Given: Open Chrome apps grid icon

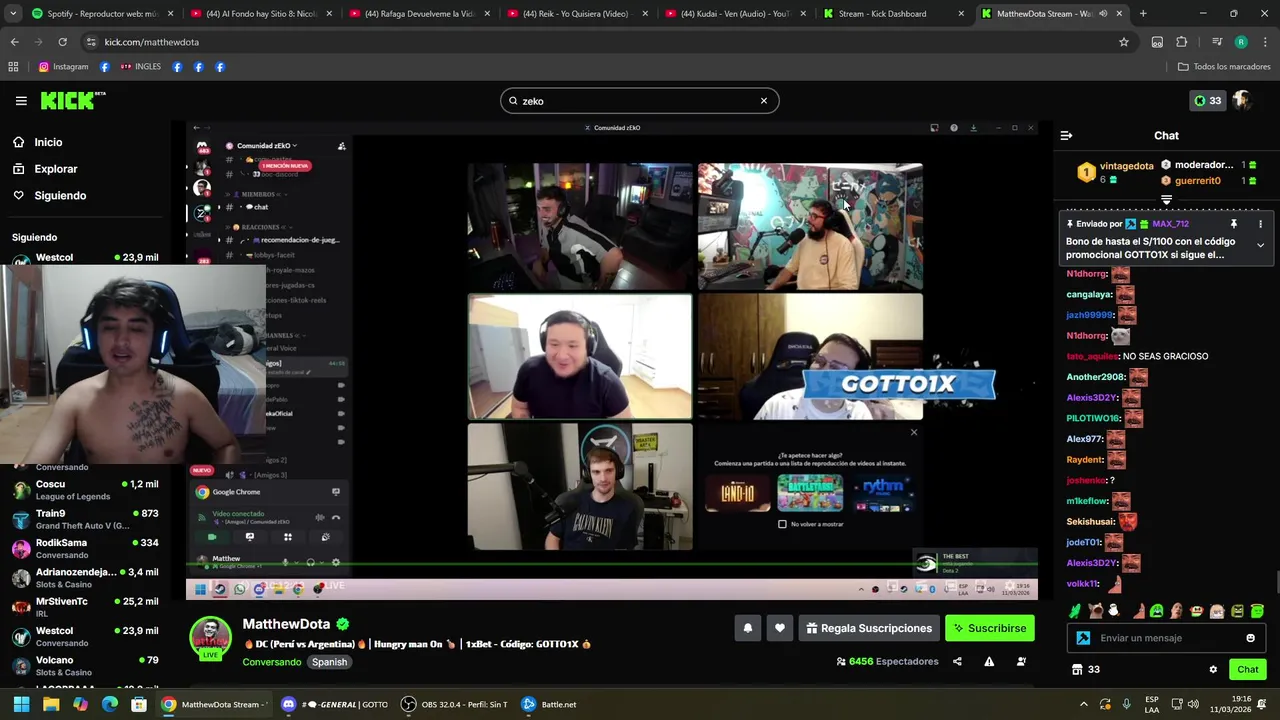Looking at the screenshot, I should pos(13,67).
